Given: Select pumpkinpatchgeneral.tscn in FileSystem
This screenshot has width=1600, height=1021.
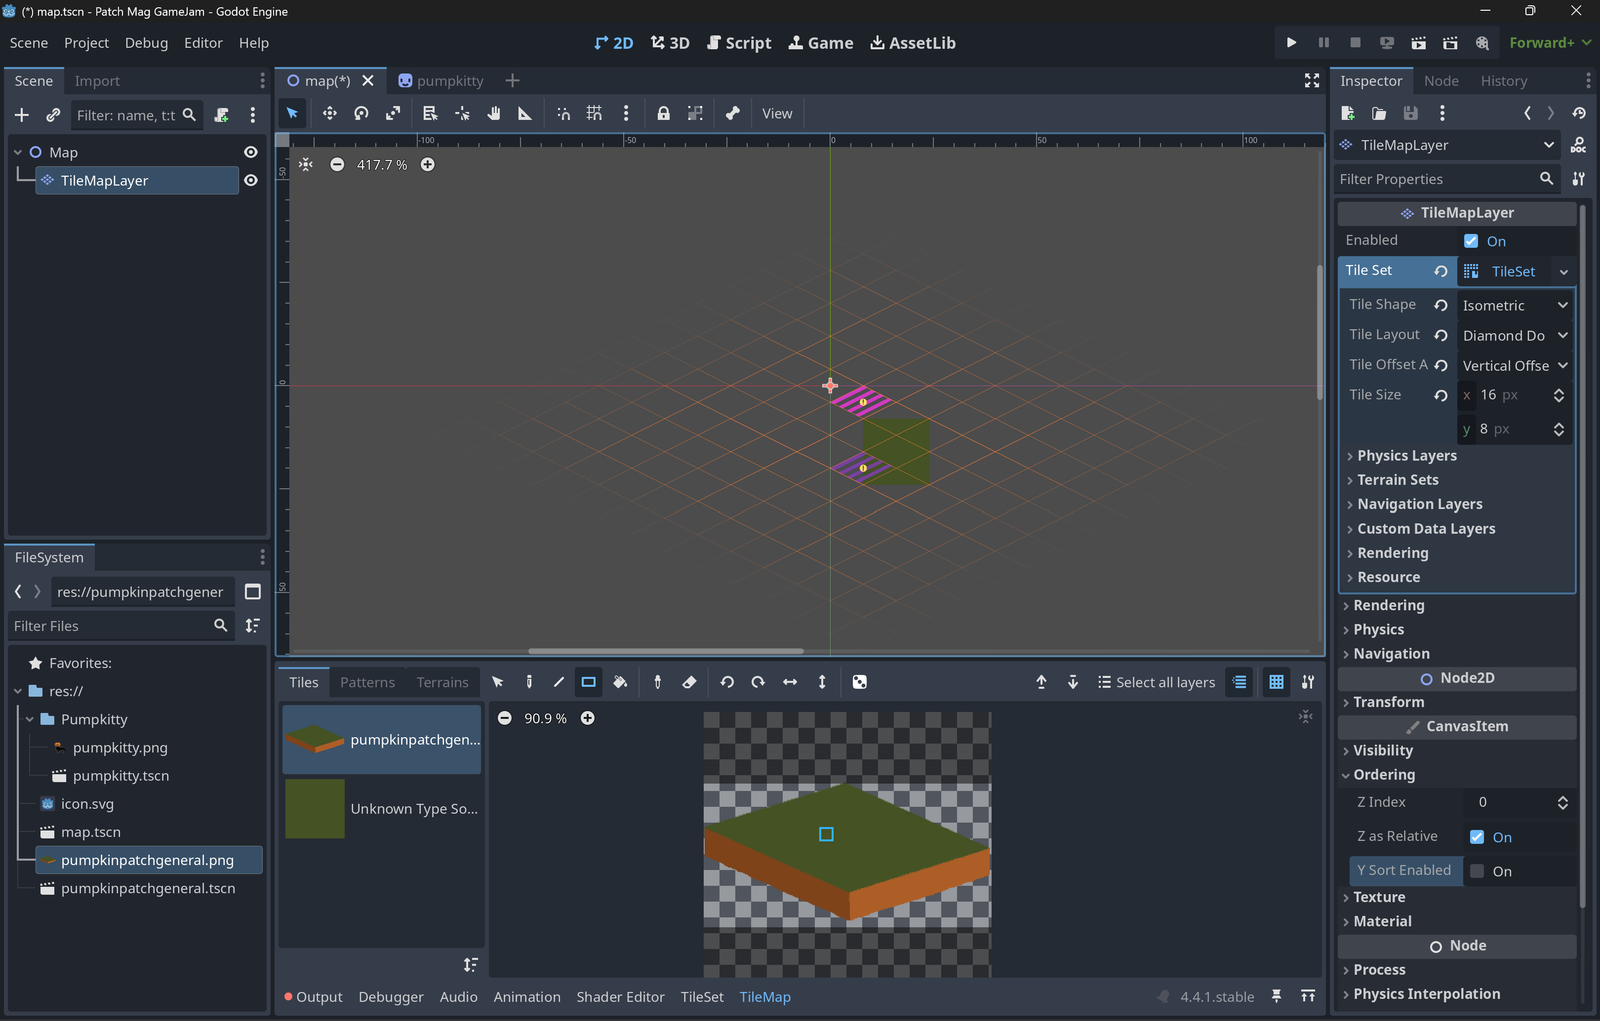Looking at the screenshot, I should tap(148, 888).
